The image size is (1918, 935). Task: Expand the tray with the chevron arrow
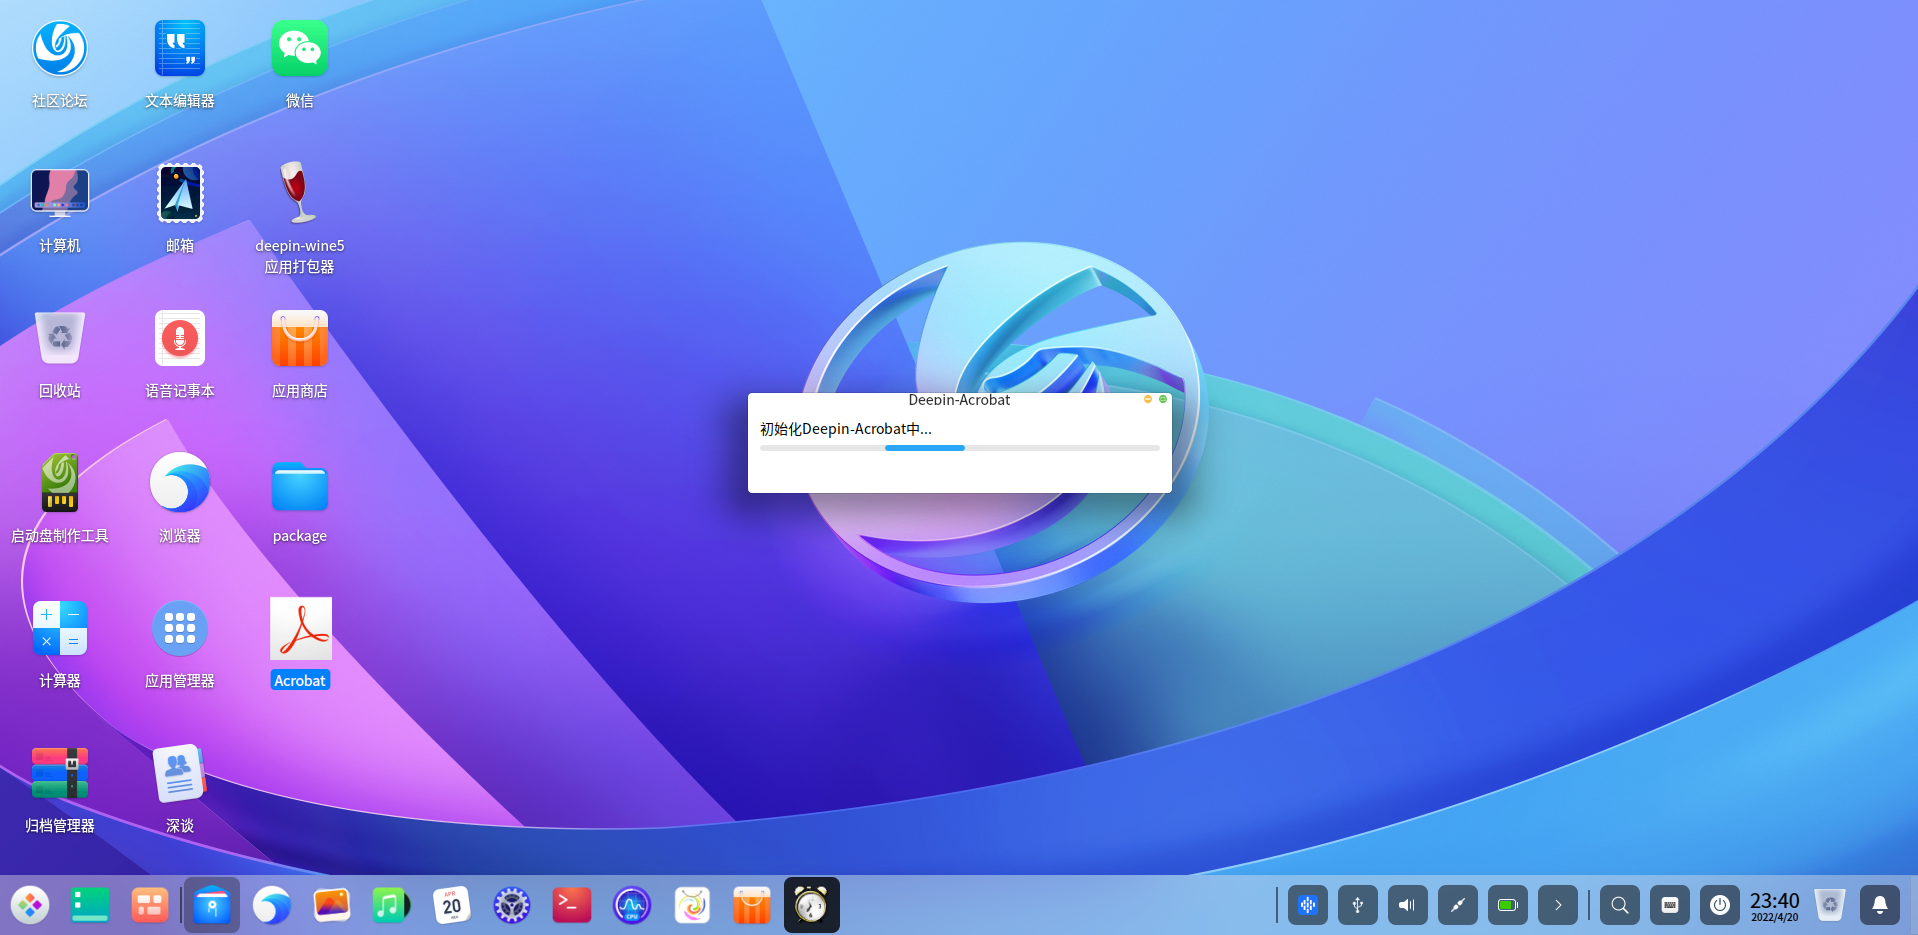tap(1557, 906)
